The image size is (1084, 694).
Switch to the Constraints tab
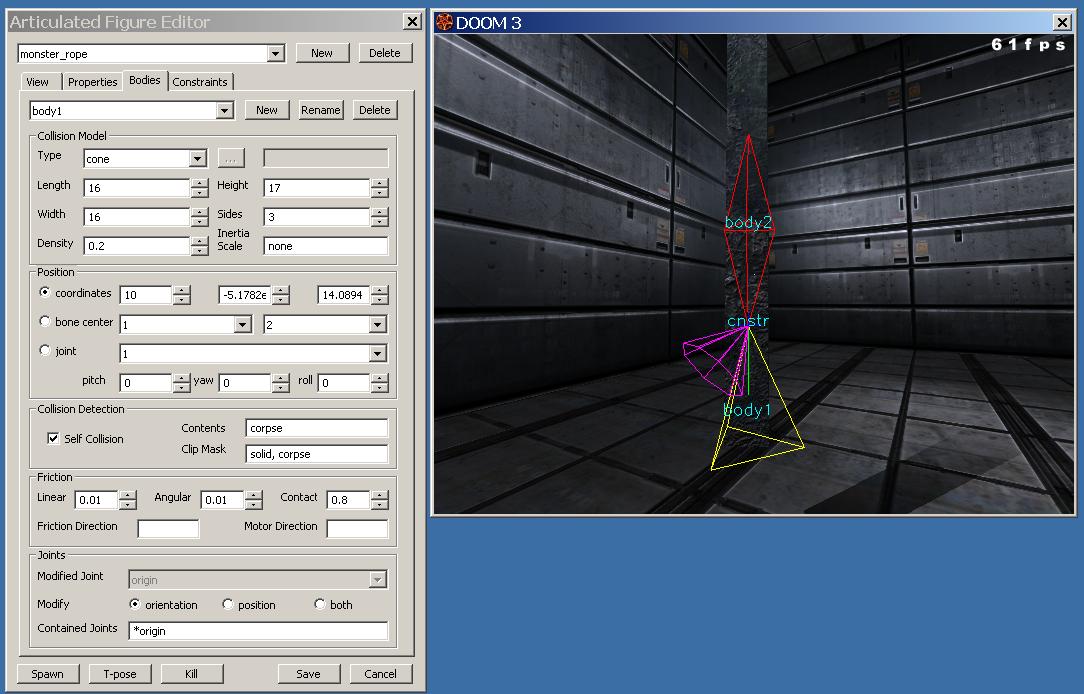point(200,82)
